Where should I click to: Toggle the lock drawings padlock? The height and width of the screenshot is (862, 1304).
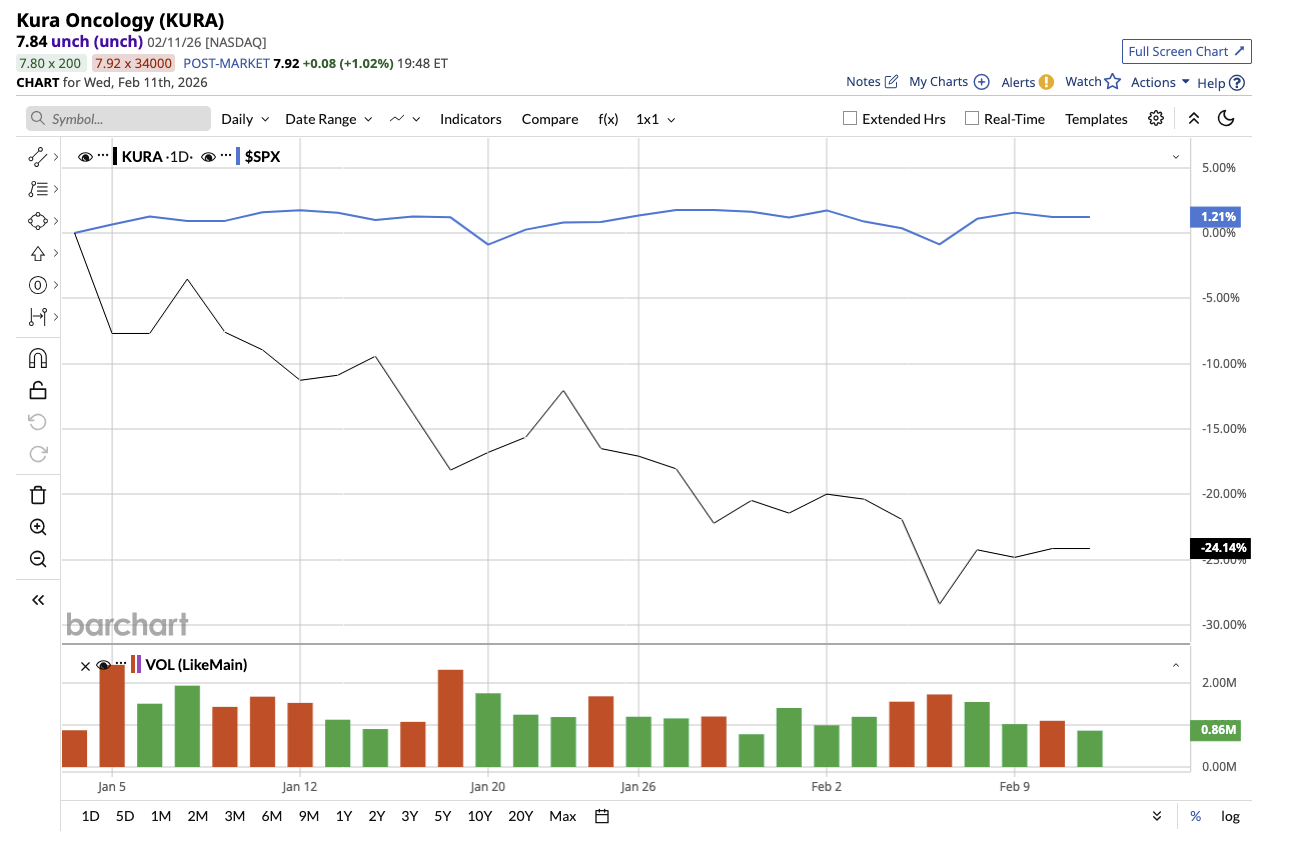38,390
